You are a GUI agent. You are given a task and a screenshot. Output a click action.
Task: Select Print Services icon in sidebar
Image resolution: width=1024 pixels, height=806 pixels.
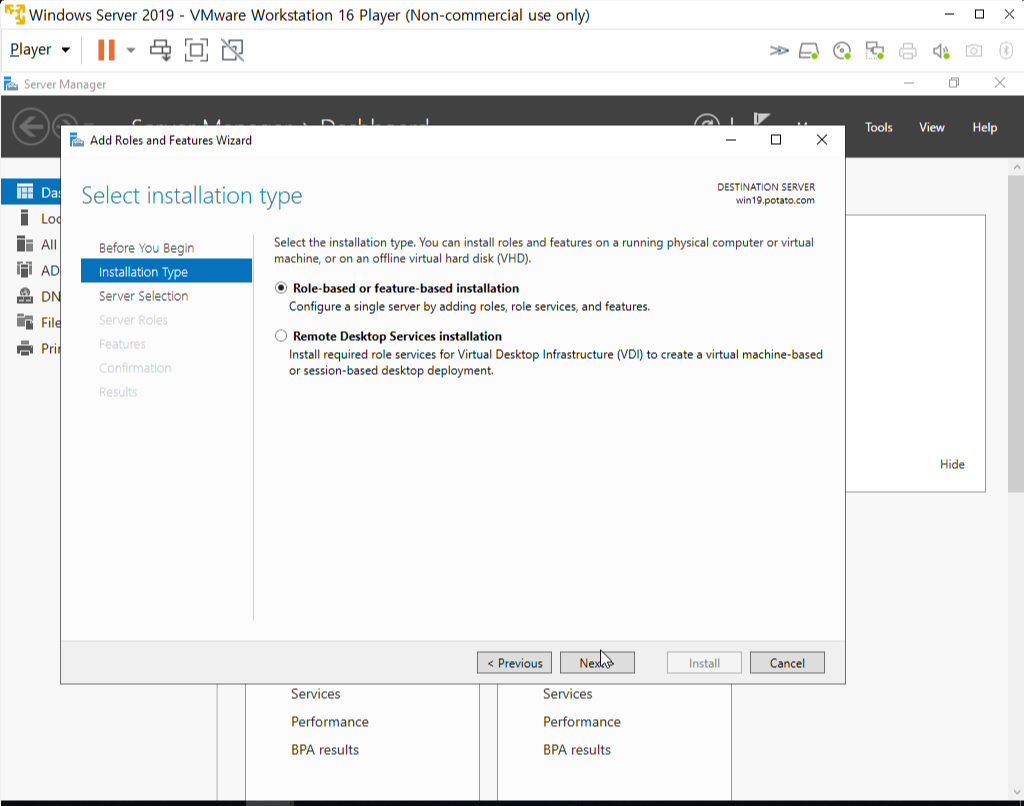[25, 348]
